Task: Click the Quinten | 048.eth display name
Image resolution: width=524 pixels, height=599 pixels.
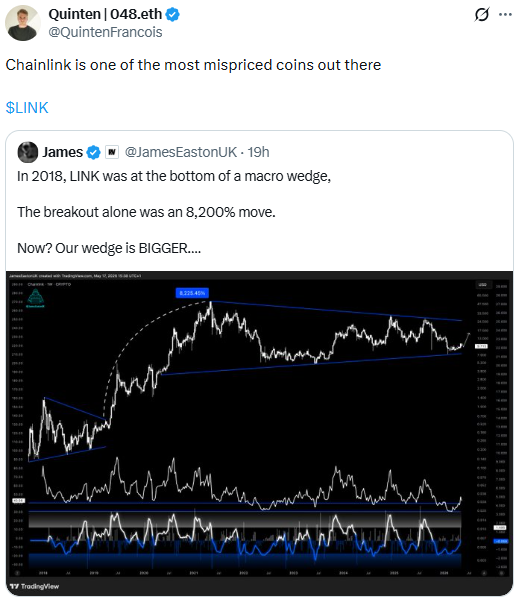Action: click(105, 15)
